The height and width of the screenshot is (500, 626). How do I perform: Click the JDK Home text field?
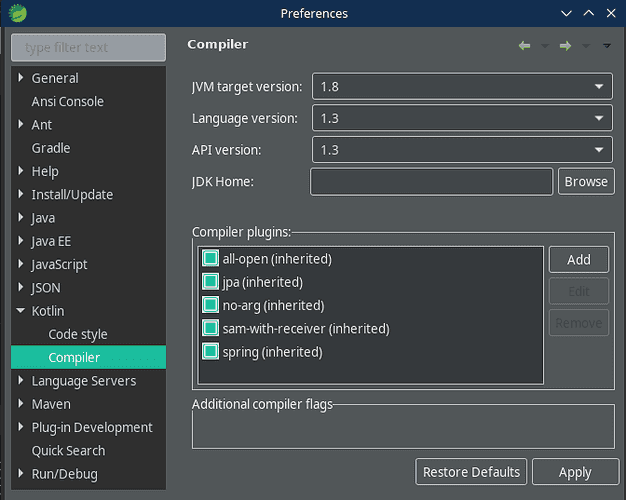point(431,181)
